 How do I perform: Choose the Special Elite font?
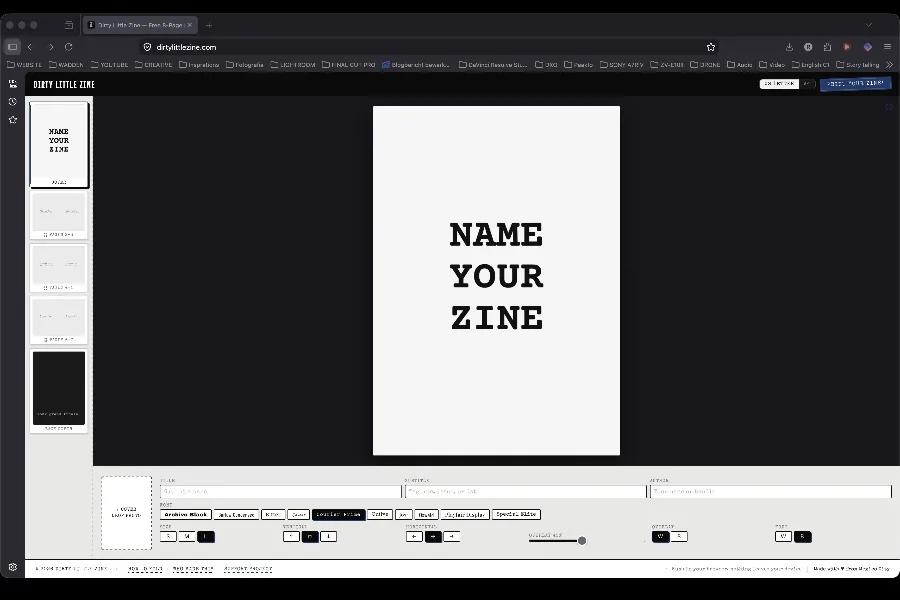pos(516,514)
